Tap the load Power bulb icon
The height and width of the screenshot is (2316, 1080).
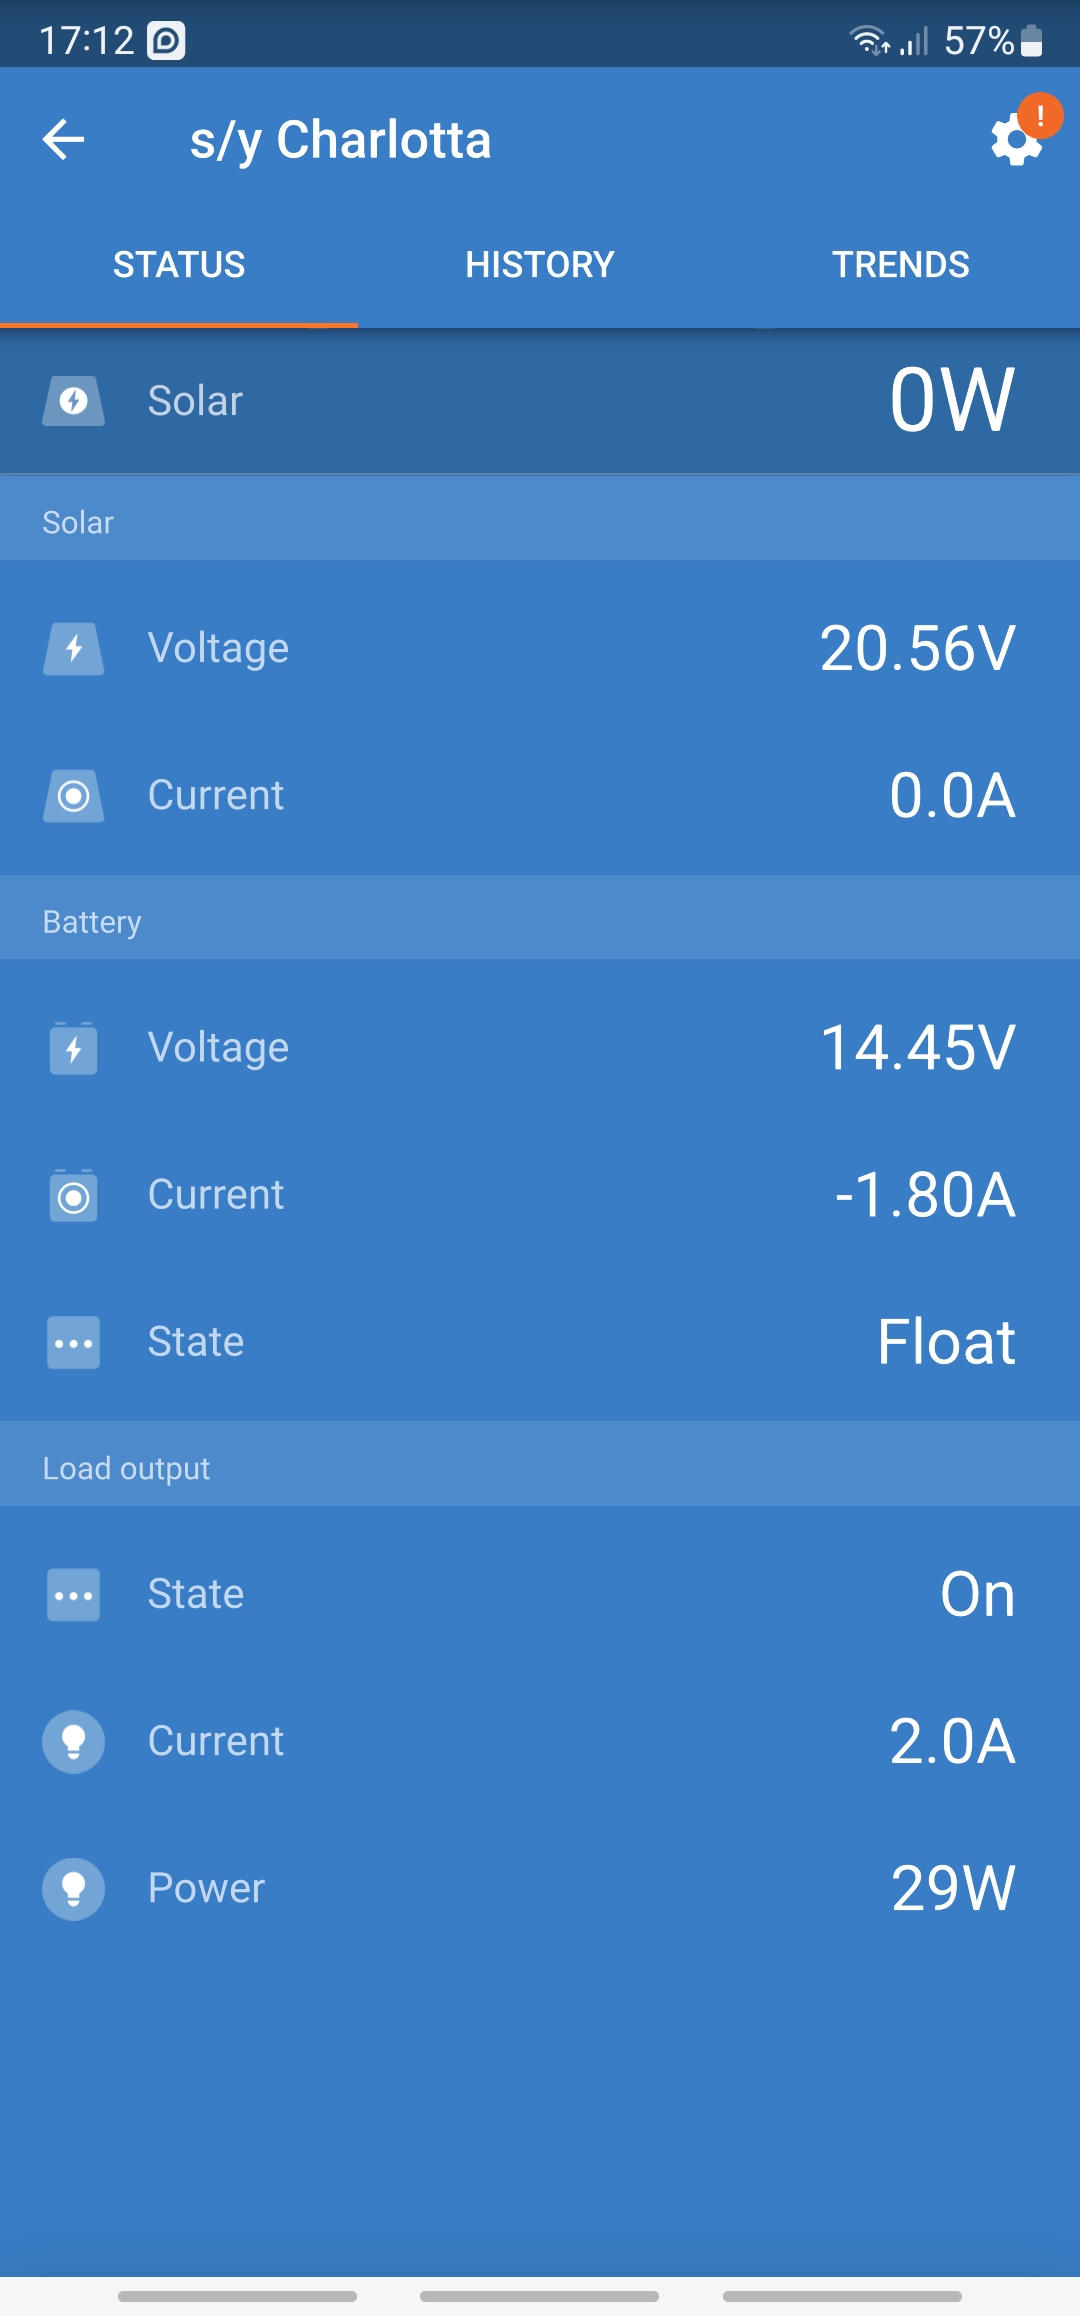click(x=73, y=1888)
